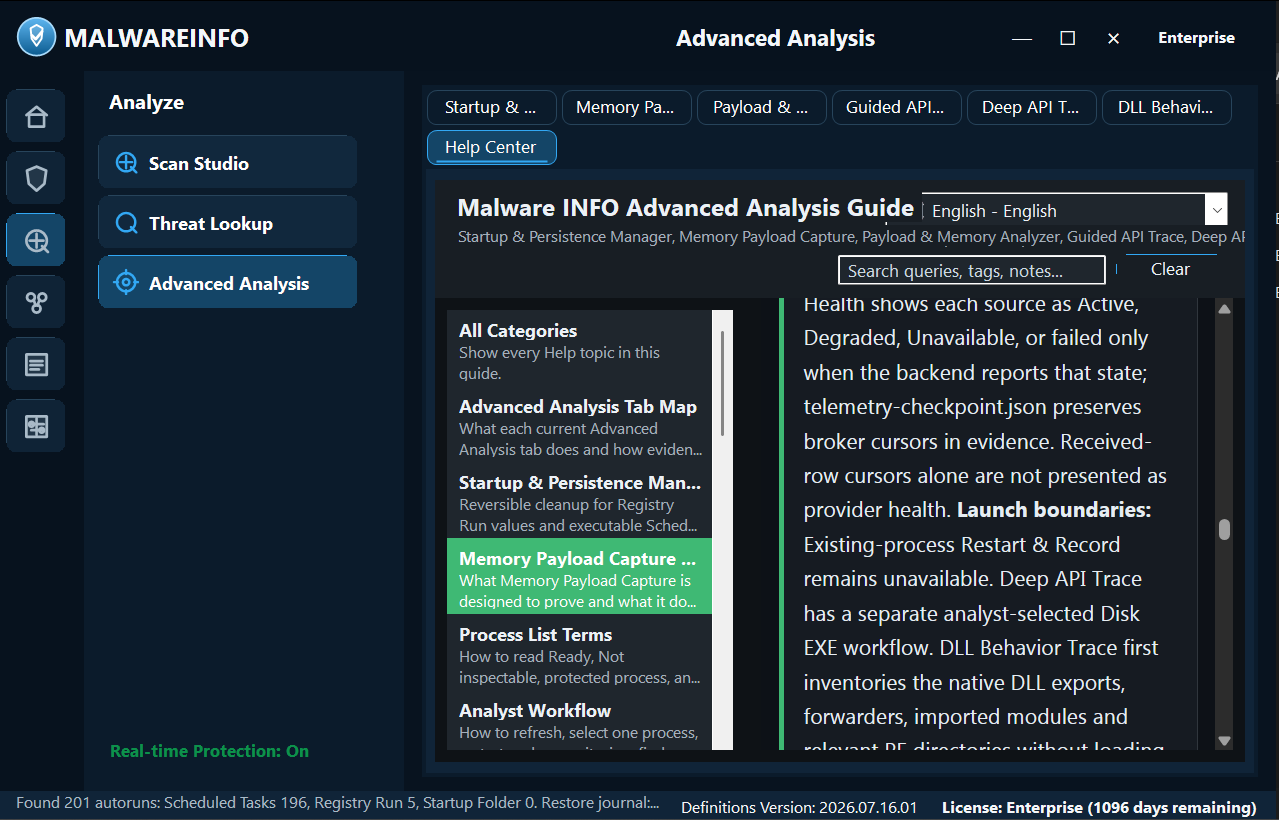Switch to the Payload & ... tab
Screen dimensions: 1279x820
point(761,107)
